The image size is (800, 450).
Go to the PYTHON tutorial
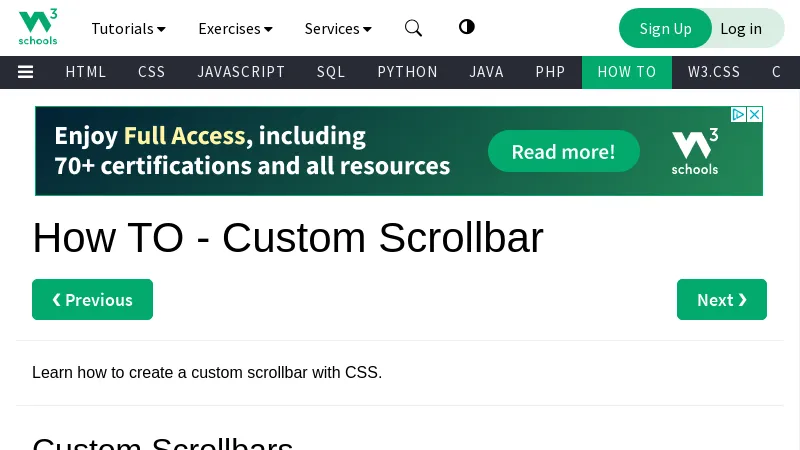click(x=407, y=72)
